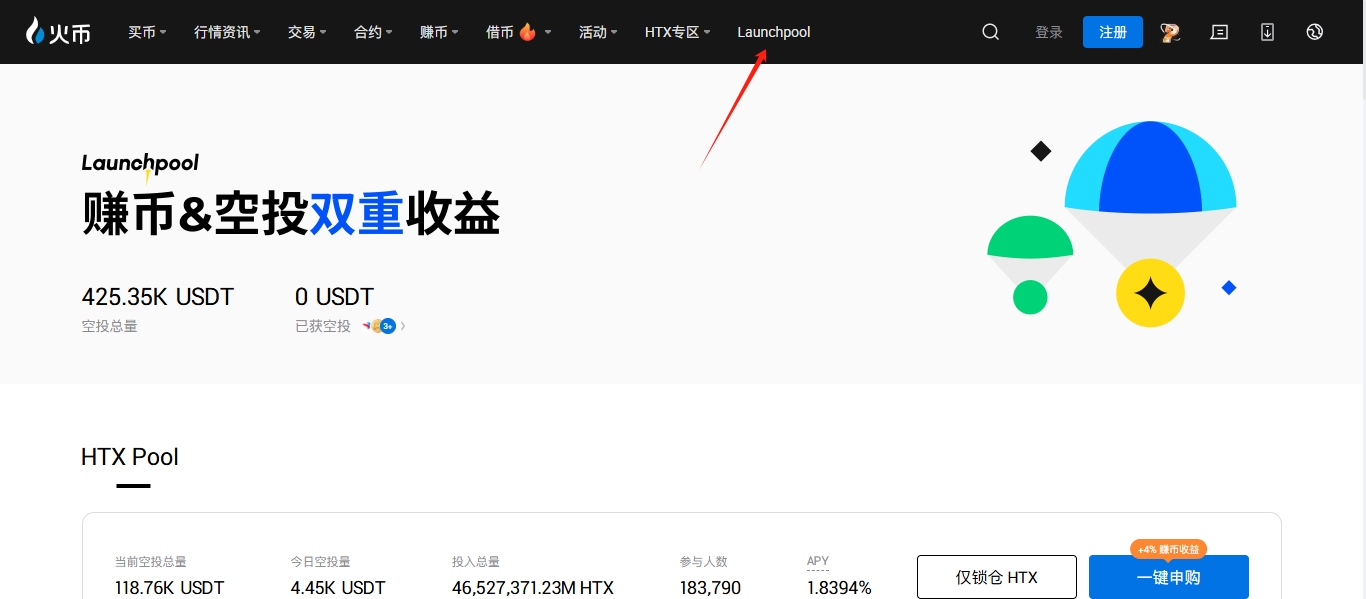Open the language globe icon
1366x599 pixels.
[x=1315, y=32]
